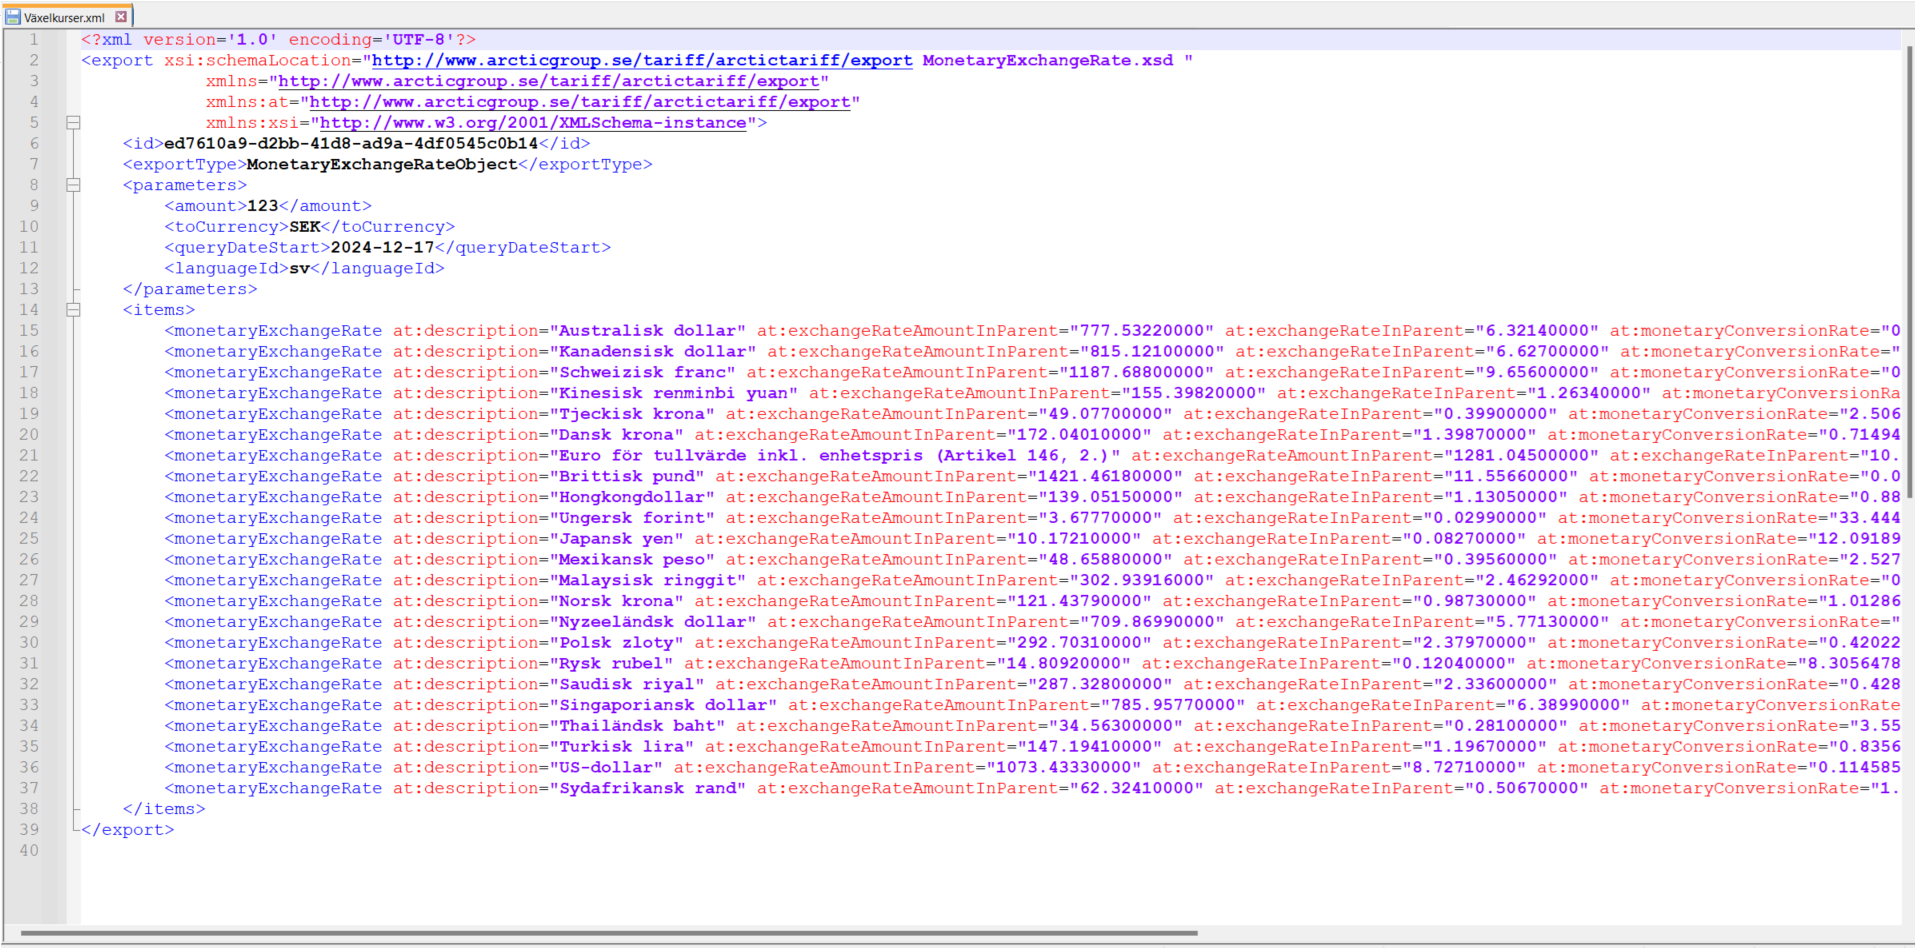1916x948 pixels.
Task: Click the "US-dollar" description text
Action: 606,768
